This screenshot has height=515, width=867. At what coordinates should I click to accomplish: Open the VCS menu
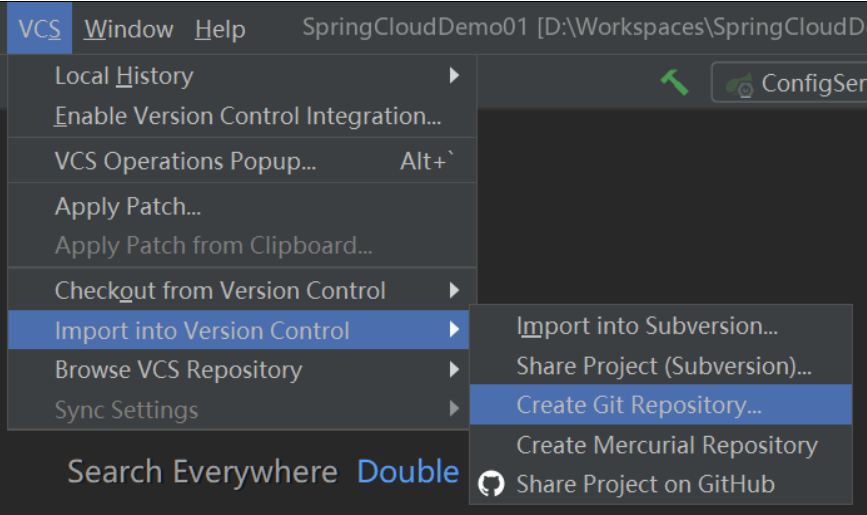(x=40, y=29)
